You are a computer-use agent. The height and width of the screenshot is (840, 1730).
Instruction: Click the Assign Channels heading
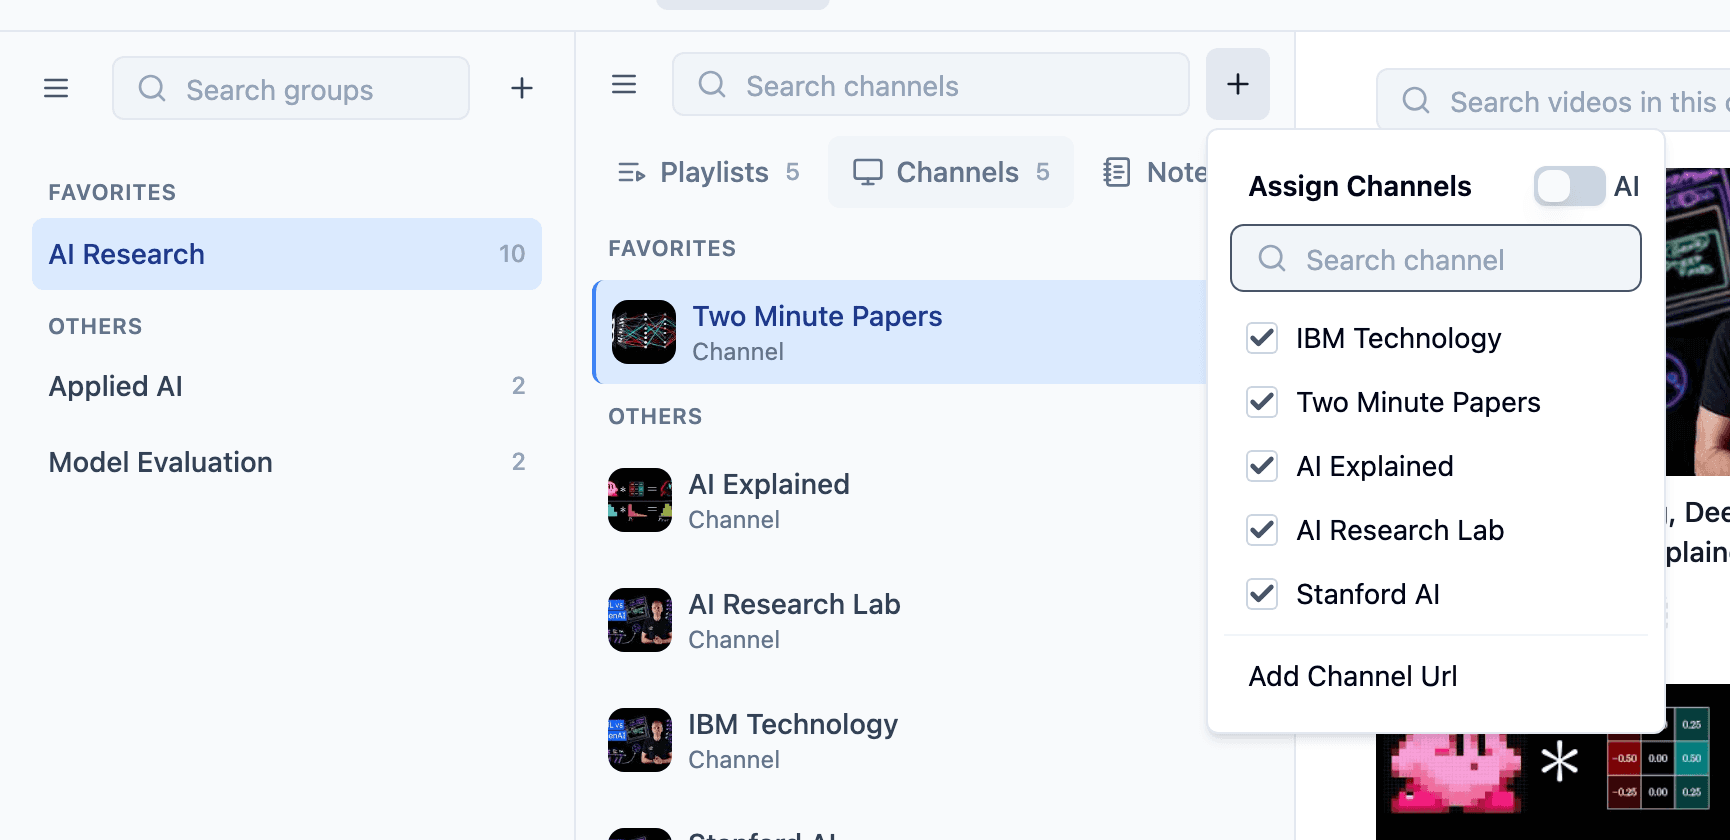coord(1360,186)
